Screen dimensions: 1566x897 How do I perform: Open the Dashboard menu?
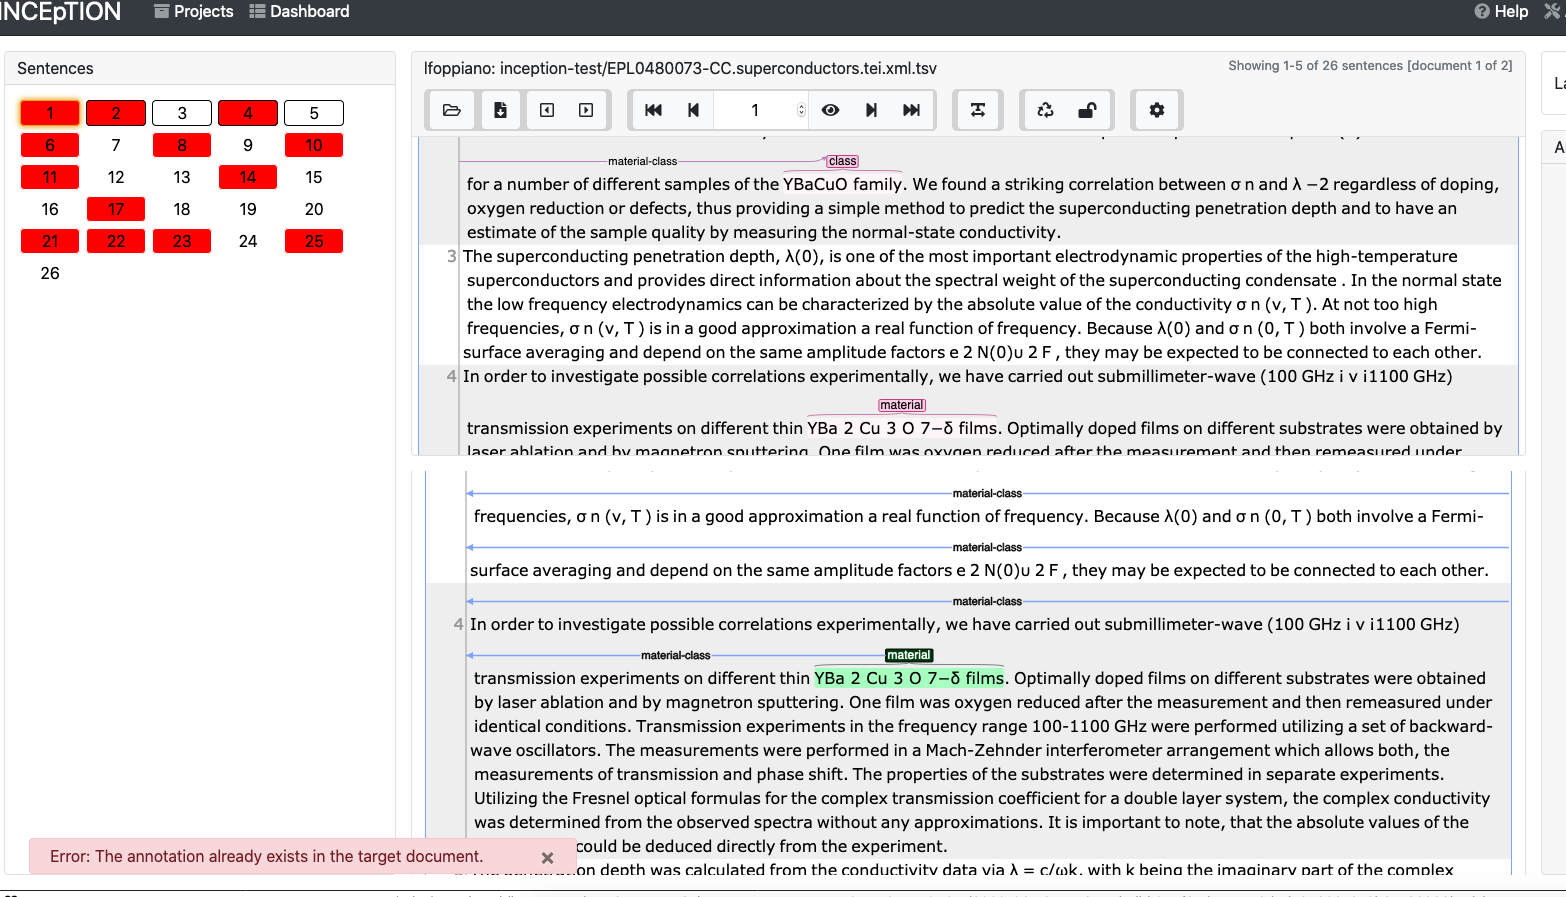click(299, 11)
